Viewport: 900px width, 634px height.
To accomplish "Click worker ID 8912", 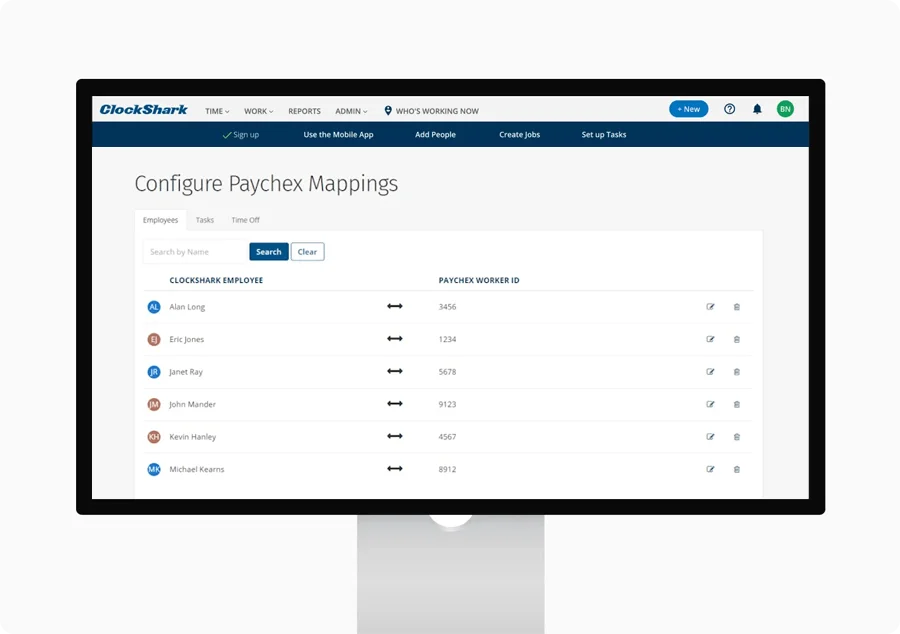I will (447, 469).
